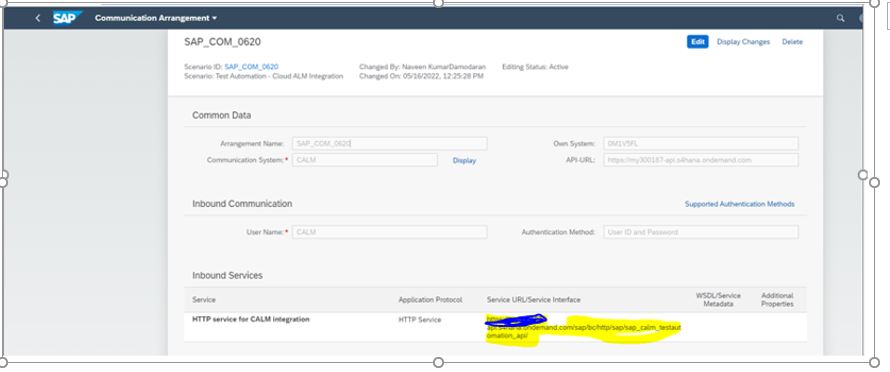Click the Additional Properties column header
Viewport: 890px width, 372px height.
click(777, 300)
